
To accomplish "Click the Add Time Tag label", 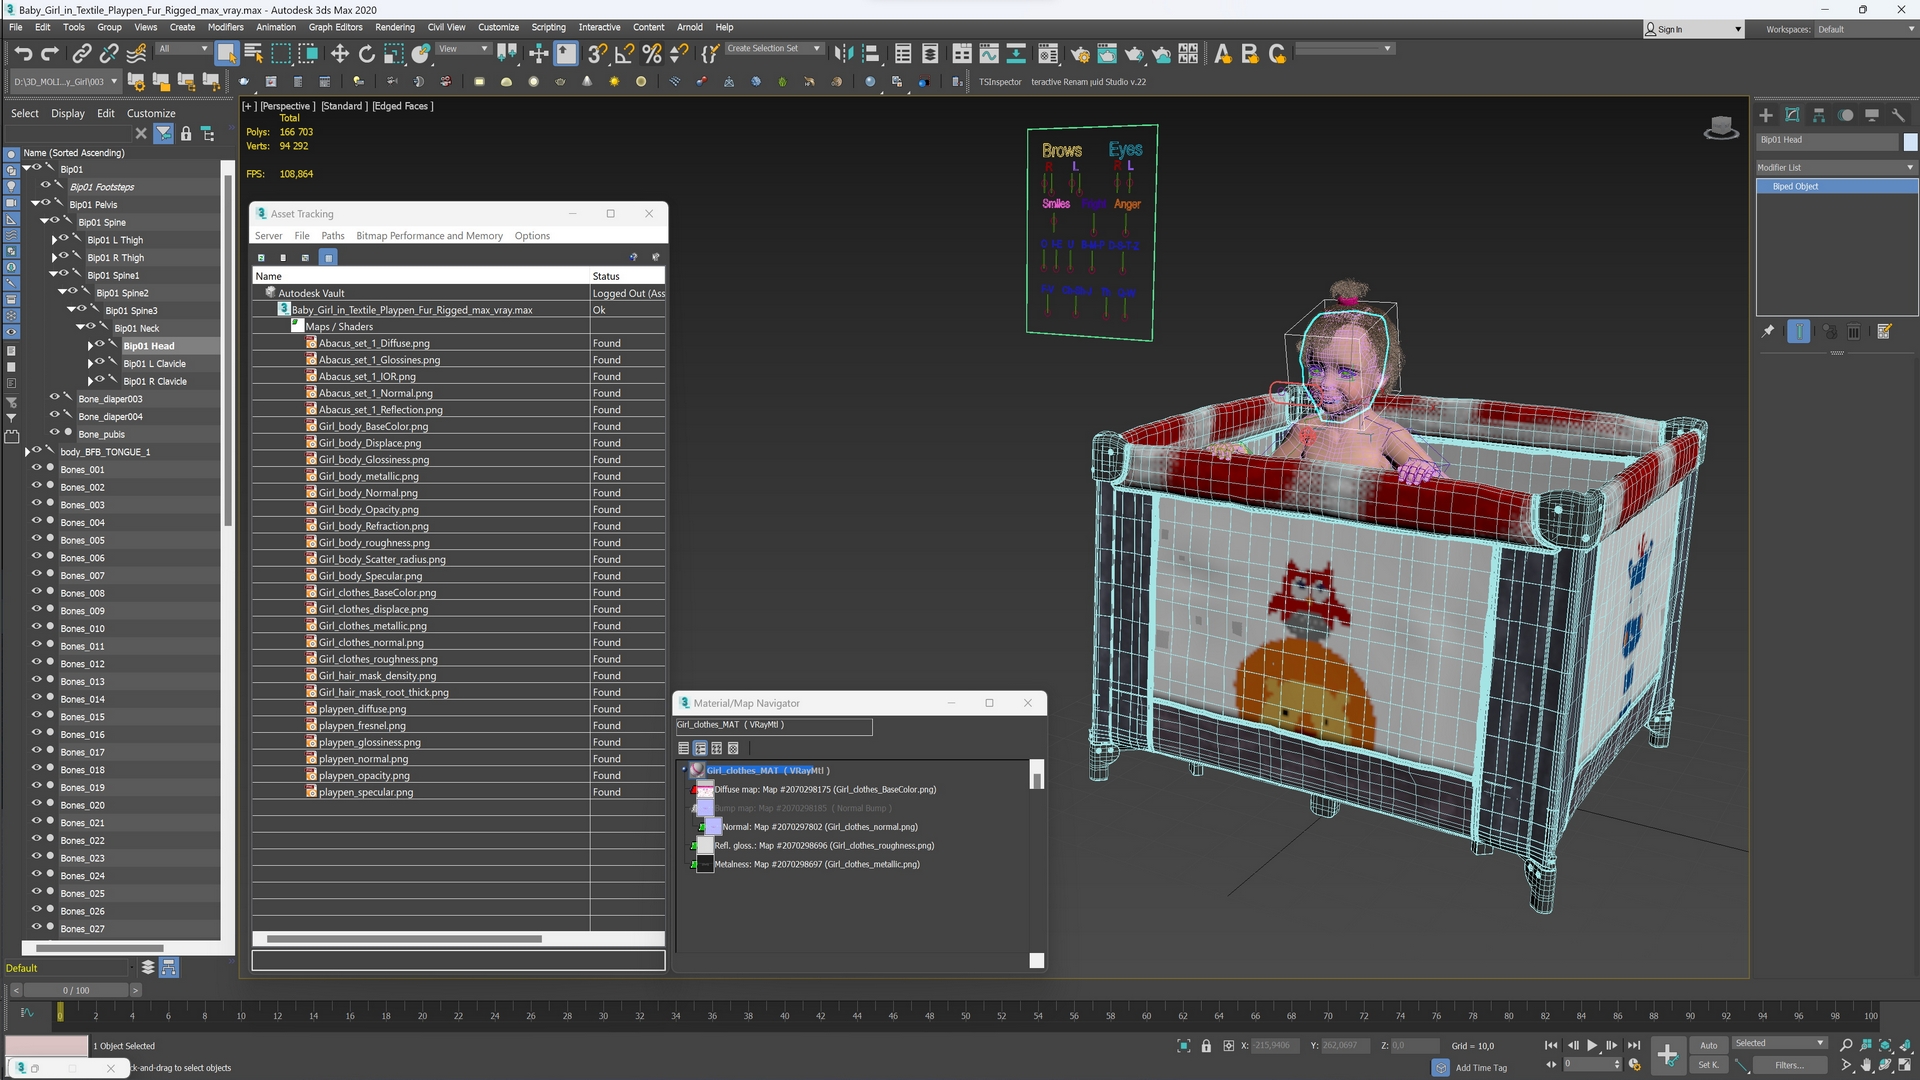I will pos(1481,1068).
